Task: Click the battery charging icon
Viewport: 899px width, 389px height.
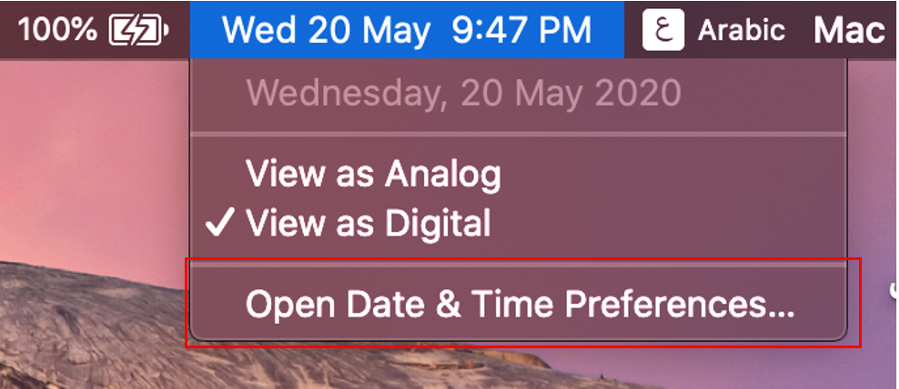Action: coord(139,30)
